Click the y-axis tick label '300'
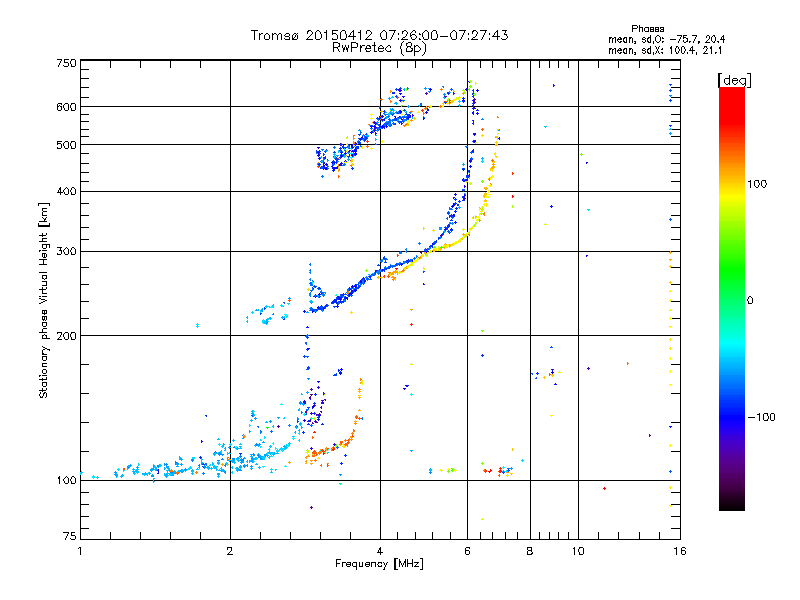This screenshot has width=800, height=600. 66,252
